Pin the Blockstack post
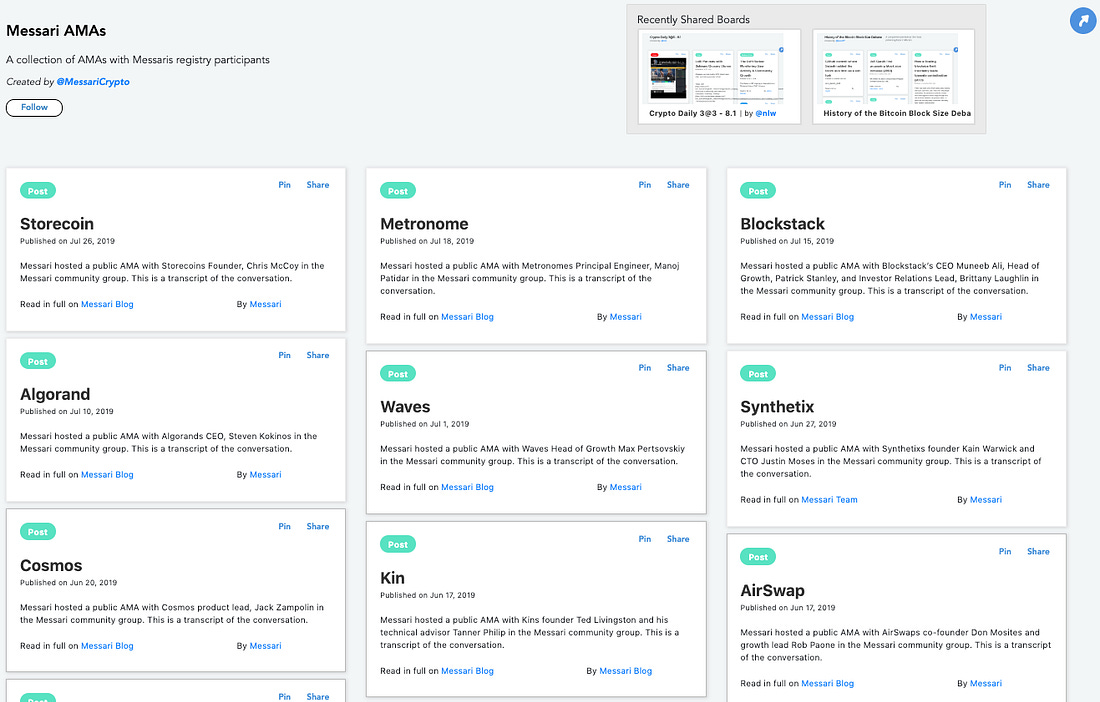Image resolution: width=1100 pixels, height=702 pixels. coord(1005,185)
